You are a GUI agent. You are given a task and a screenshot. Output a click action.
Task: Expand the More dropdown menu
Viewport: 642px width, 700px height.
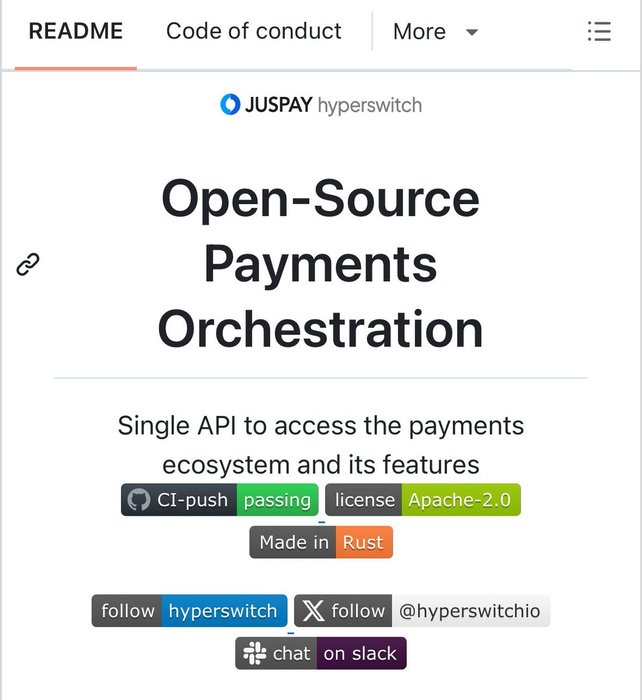point(435,32)
